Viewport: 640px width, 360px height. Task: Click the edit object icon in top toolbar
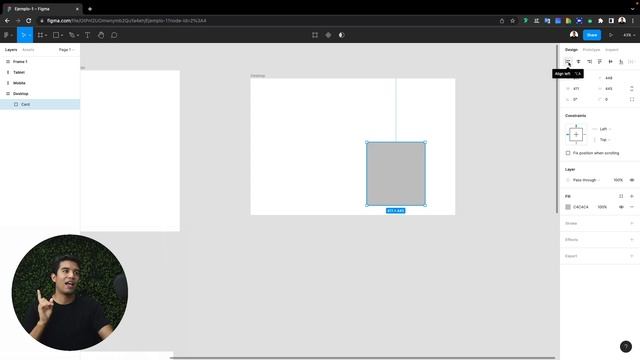point(315,35)
